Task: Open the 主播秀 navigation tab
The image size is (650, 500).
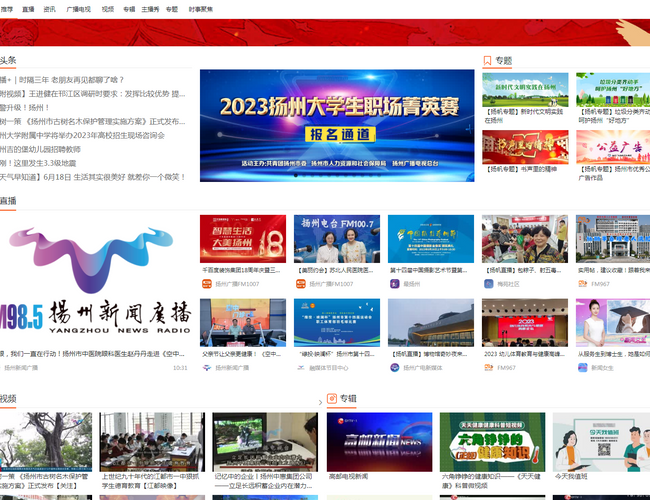Action: 150,8
